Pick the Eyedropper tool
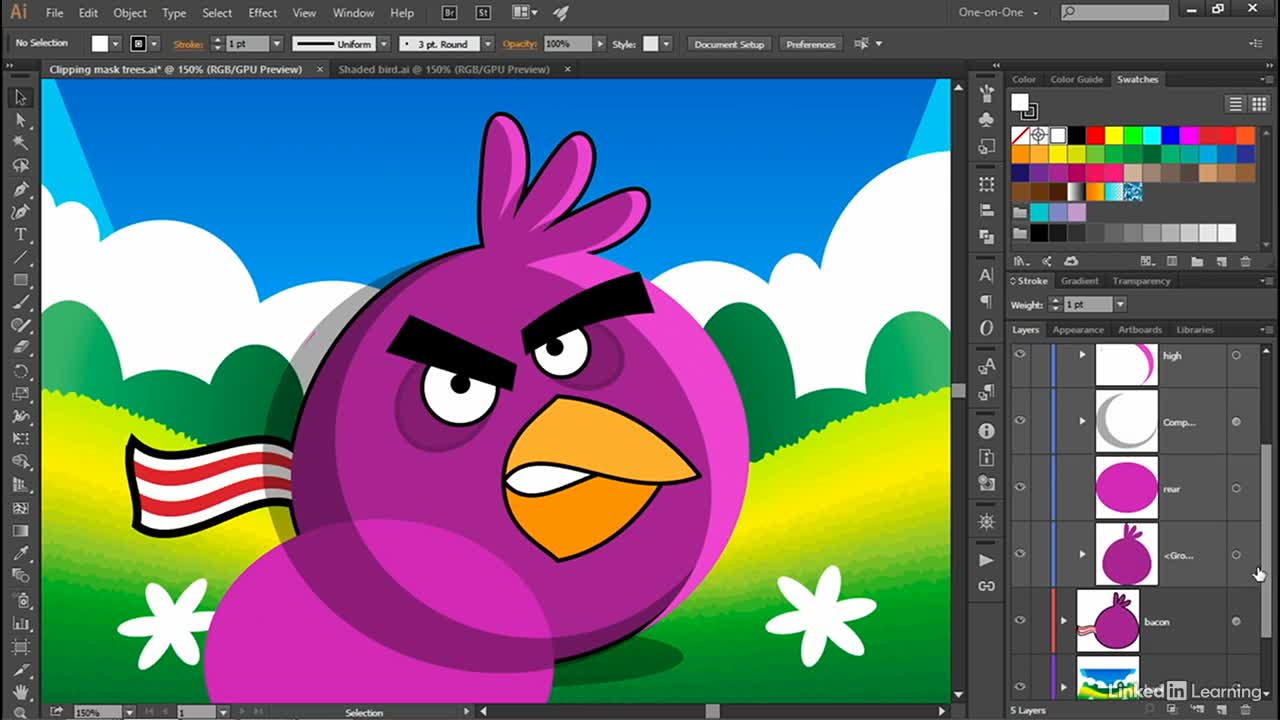The height and width of the screenshot is (720, 1280). 20,553
